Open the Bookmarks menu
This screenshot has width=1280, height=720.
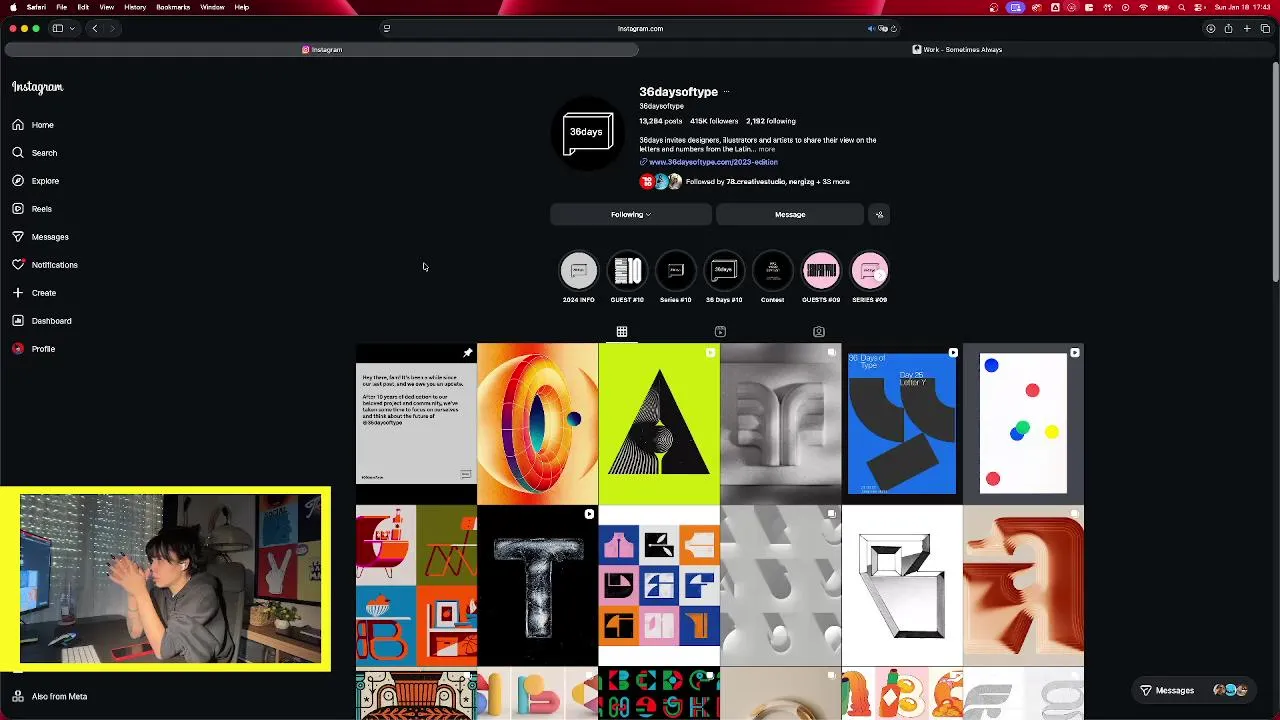point(173,7)
